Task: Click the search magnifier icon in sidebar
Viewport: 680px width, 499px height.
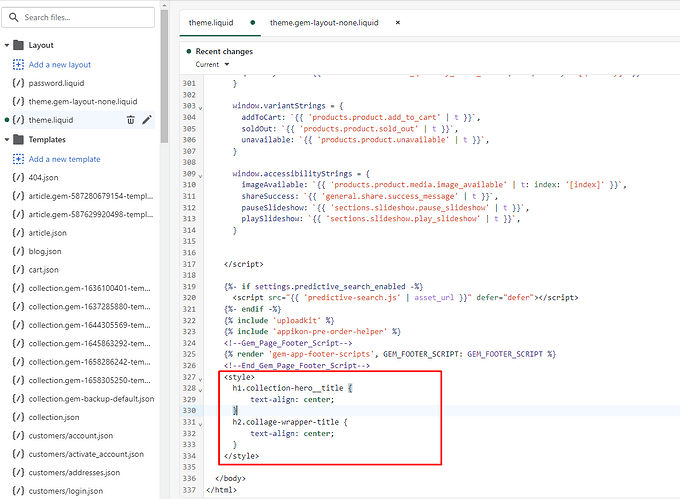Action: (x=12, y=17)
